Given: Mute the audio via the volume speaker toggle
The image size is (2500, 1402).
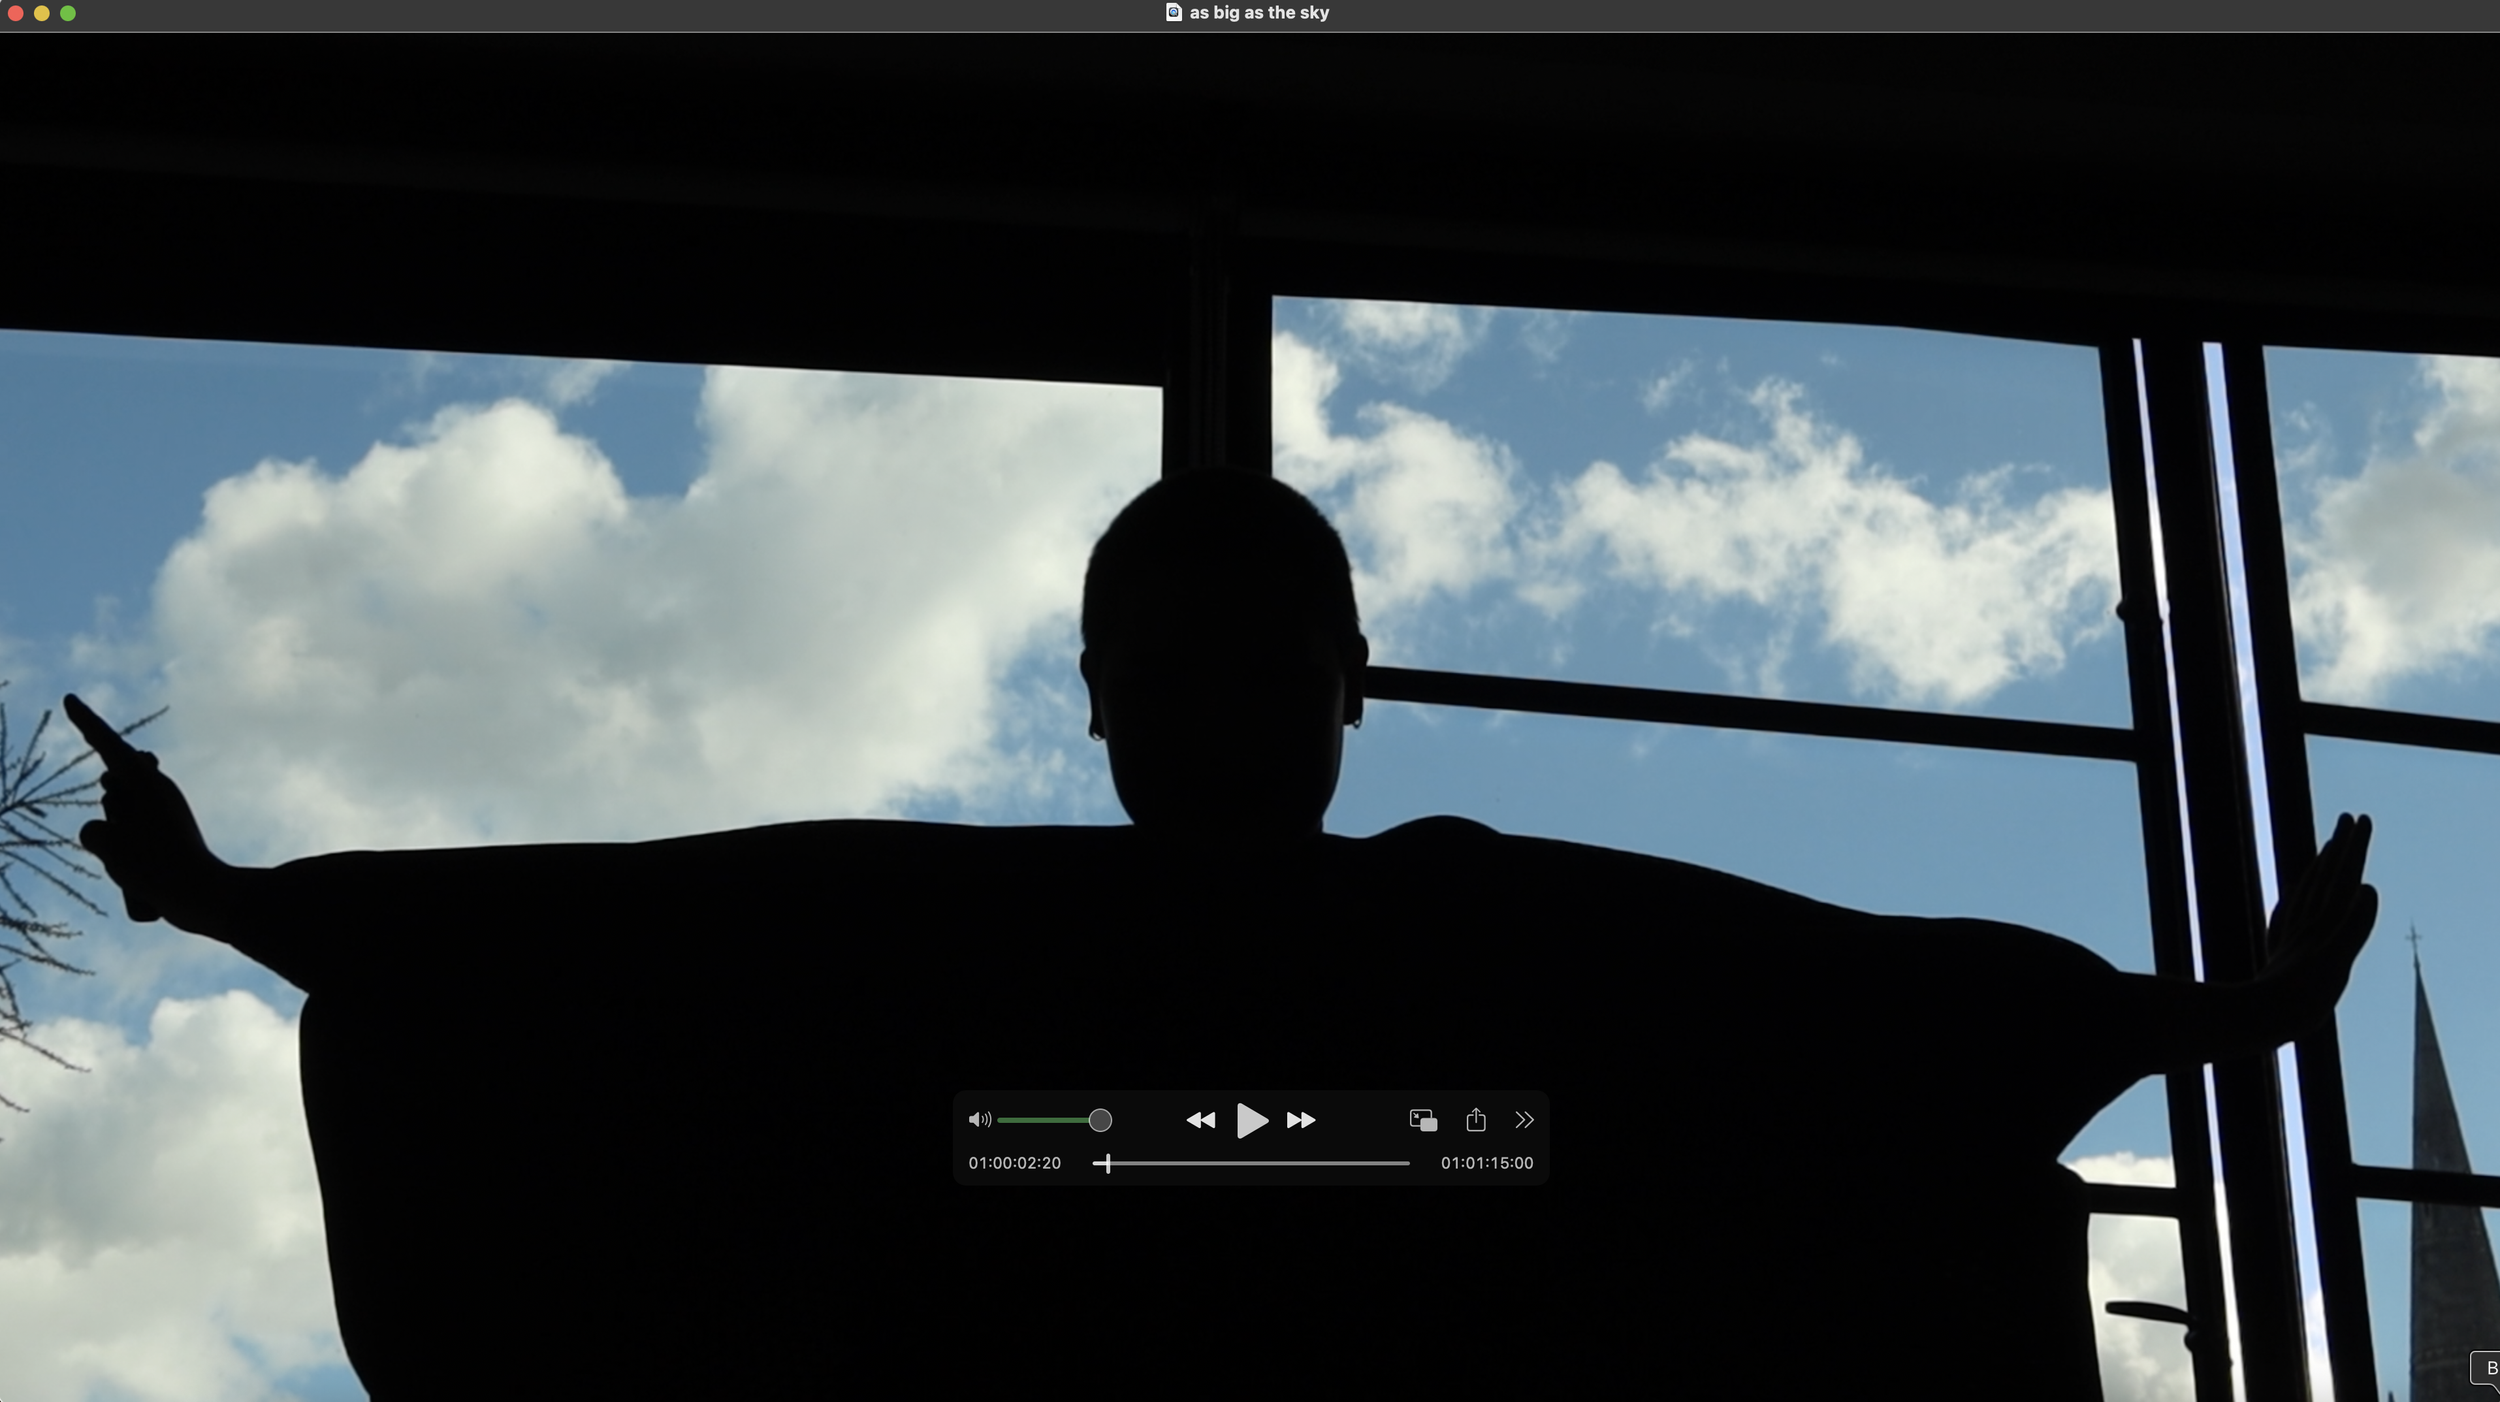Looking at the screenshot, I should pyautogui.click(x=979, y=1120).
